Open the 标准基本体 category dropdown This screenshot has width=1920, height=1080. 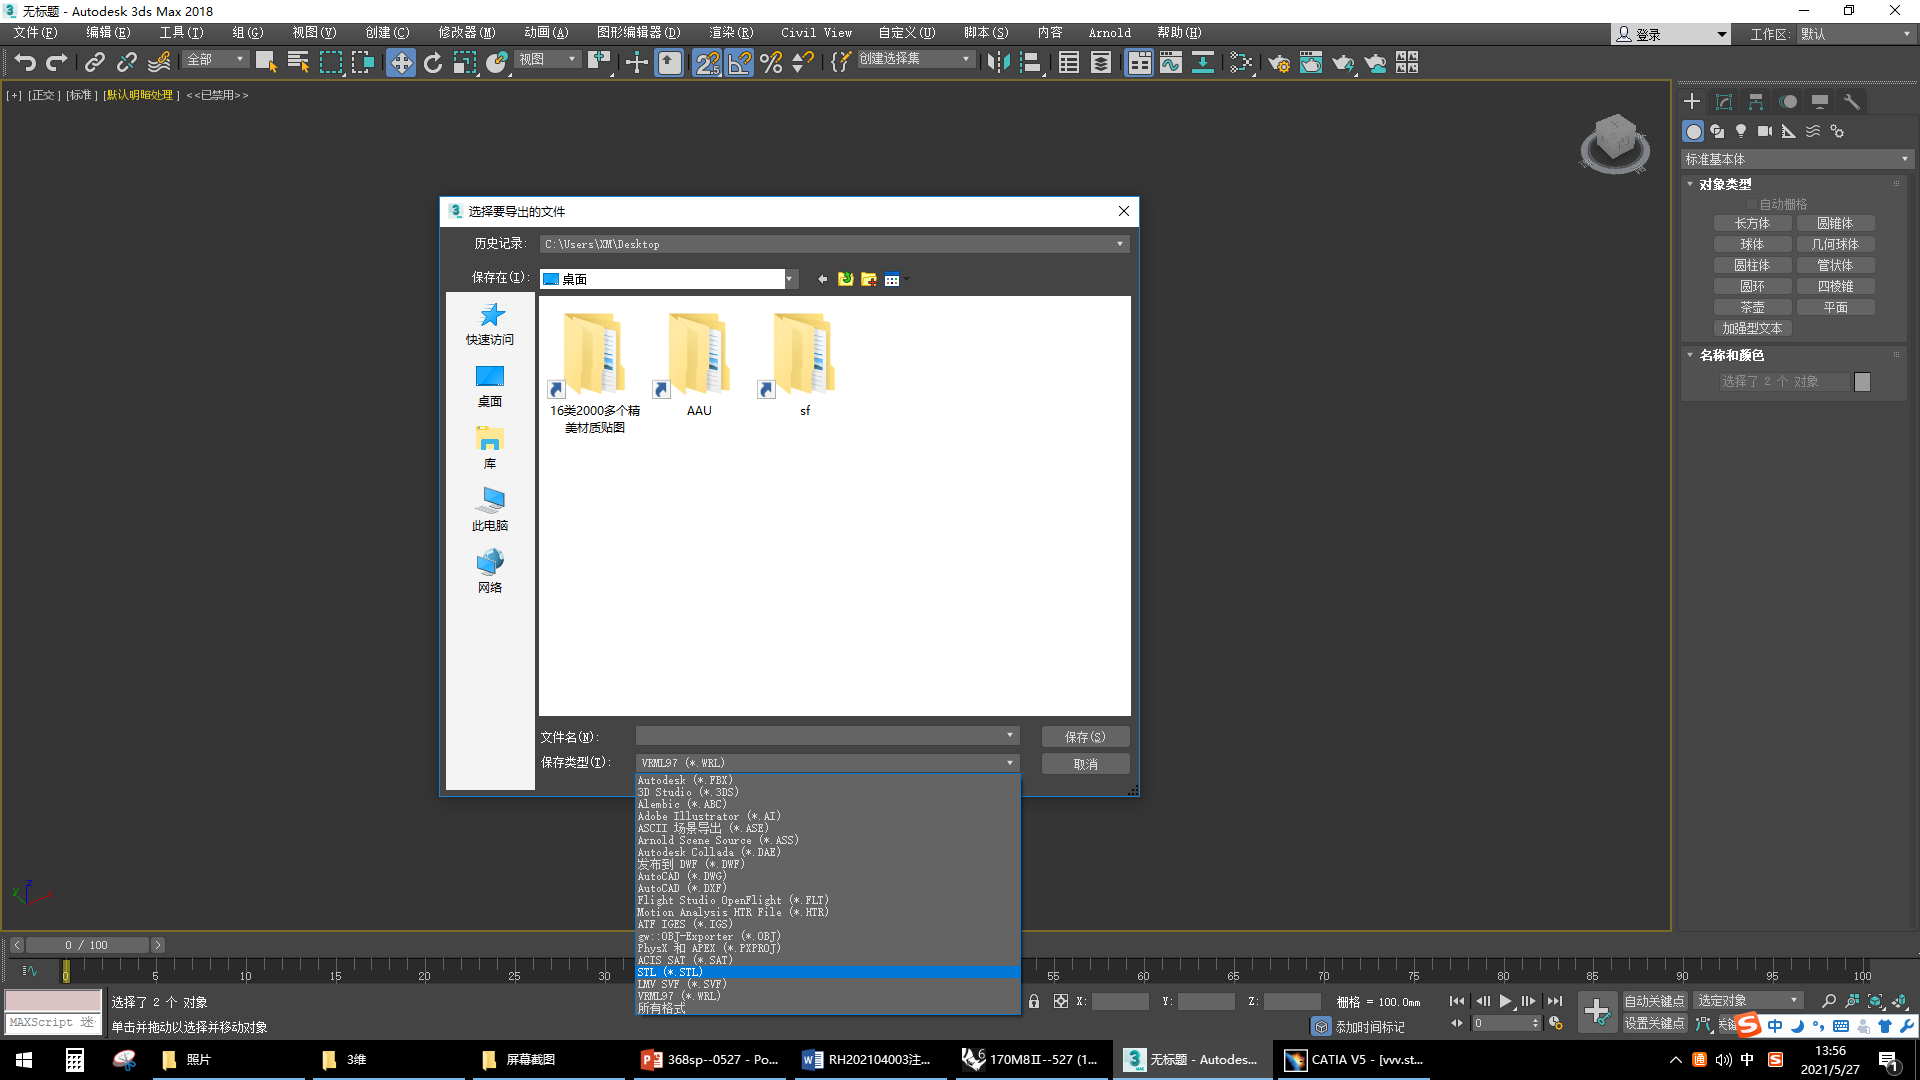[x=1797, y=159]
